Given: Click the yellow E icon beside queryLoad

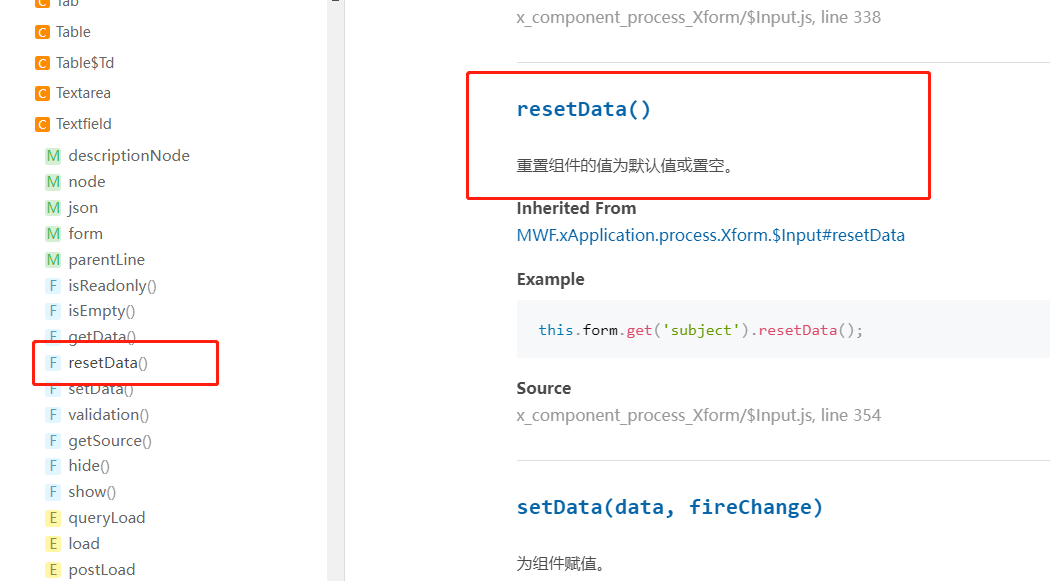Looking at the screenshot, I should (x=53, y=518).
